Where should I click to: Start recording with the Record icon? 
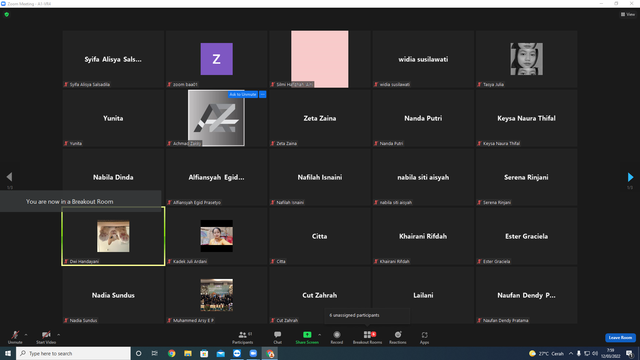[x=337, y=335]
